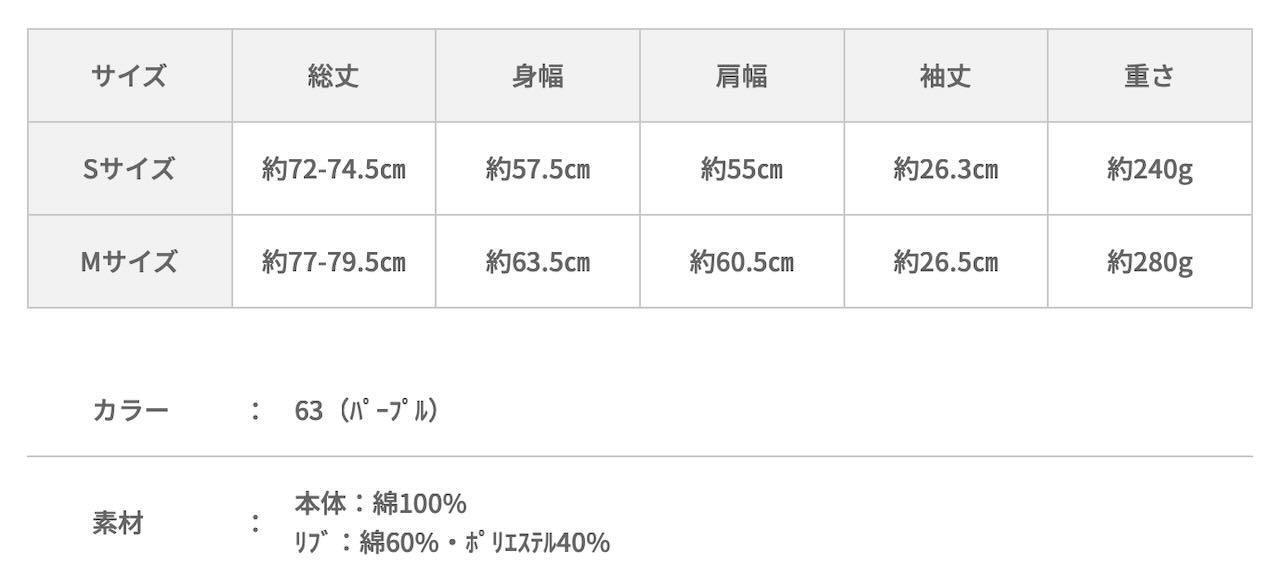1280x578 pixels.
Task: Click the カラー label
Action: [x=131, y=410]
